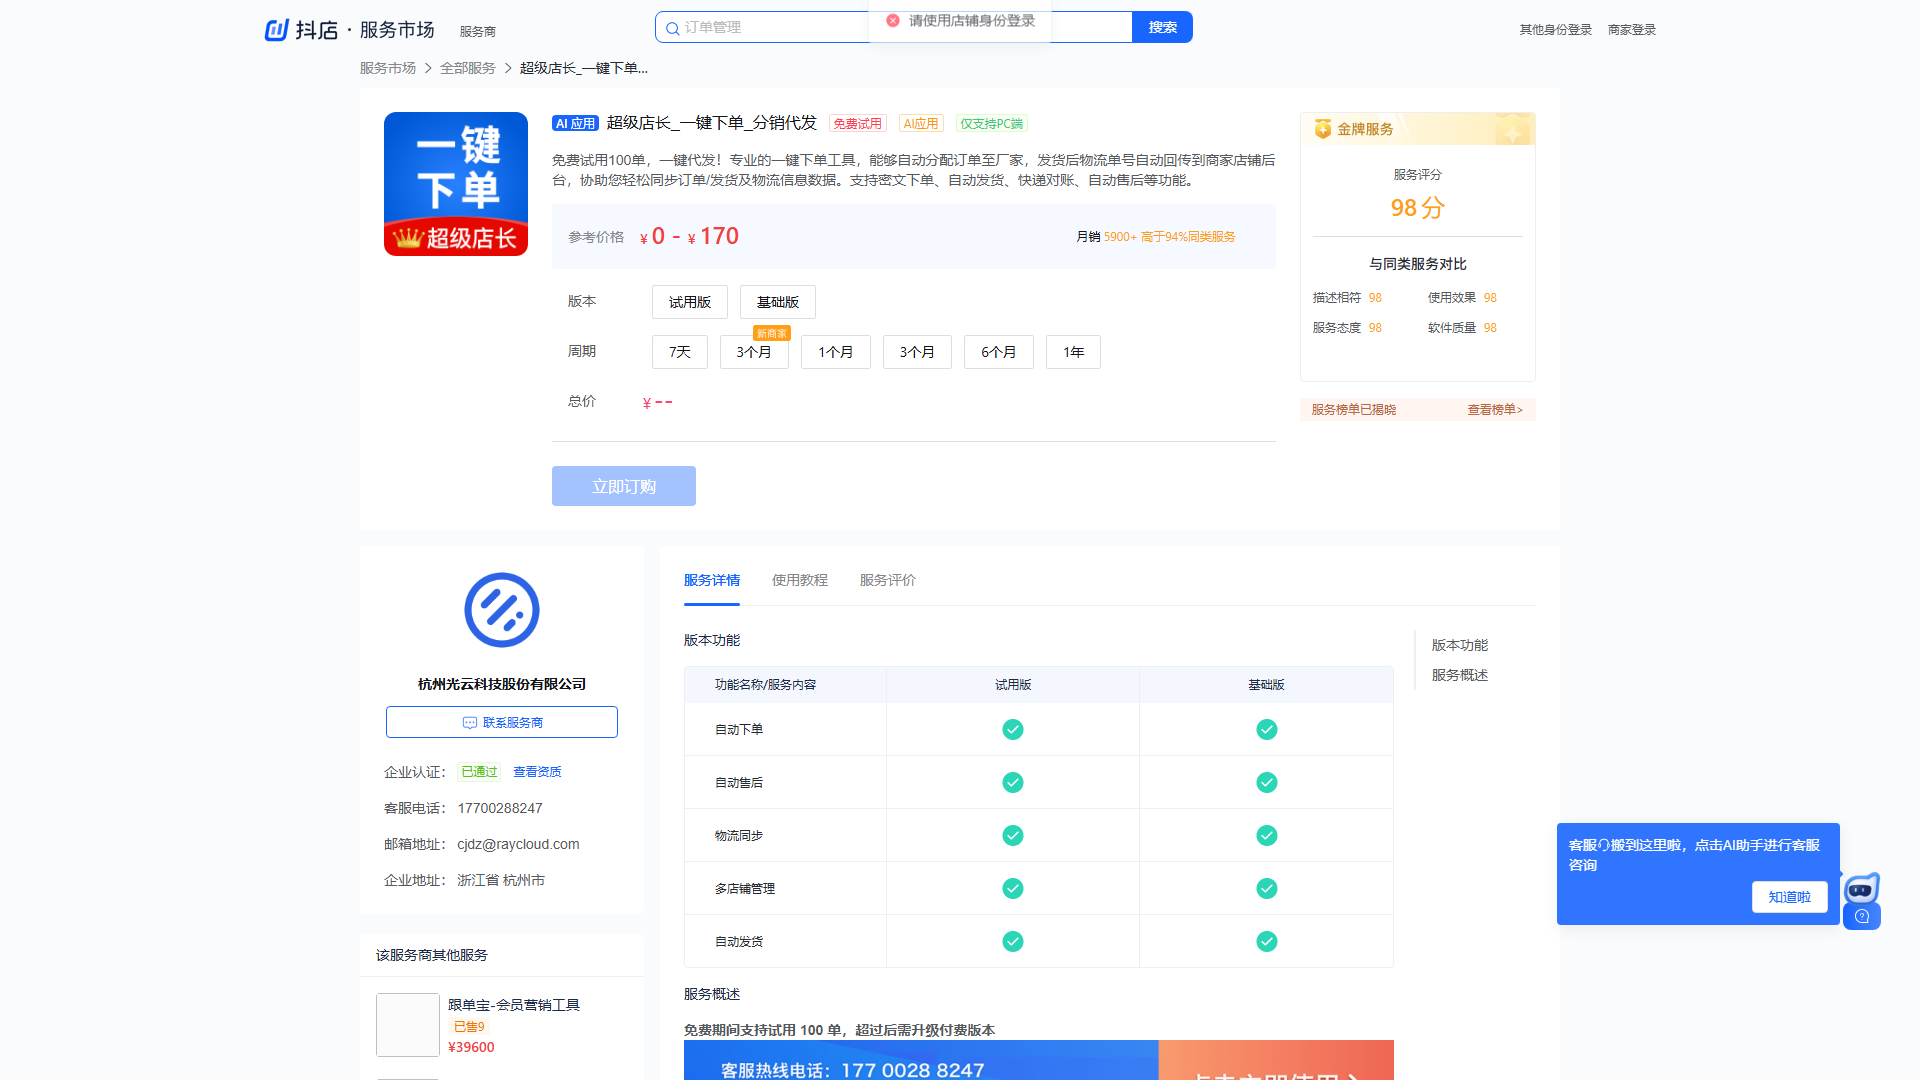This screenshot has width=1920, height=1080.
Task: Click the checkmark for 自动售后 in 试用版 column
Action: (x=1013, y=782)
